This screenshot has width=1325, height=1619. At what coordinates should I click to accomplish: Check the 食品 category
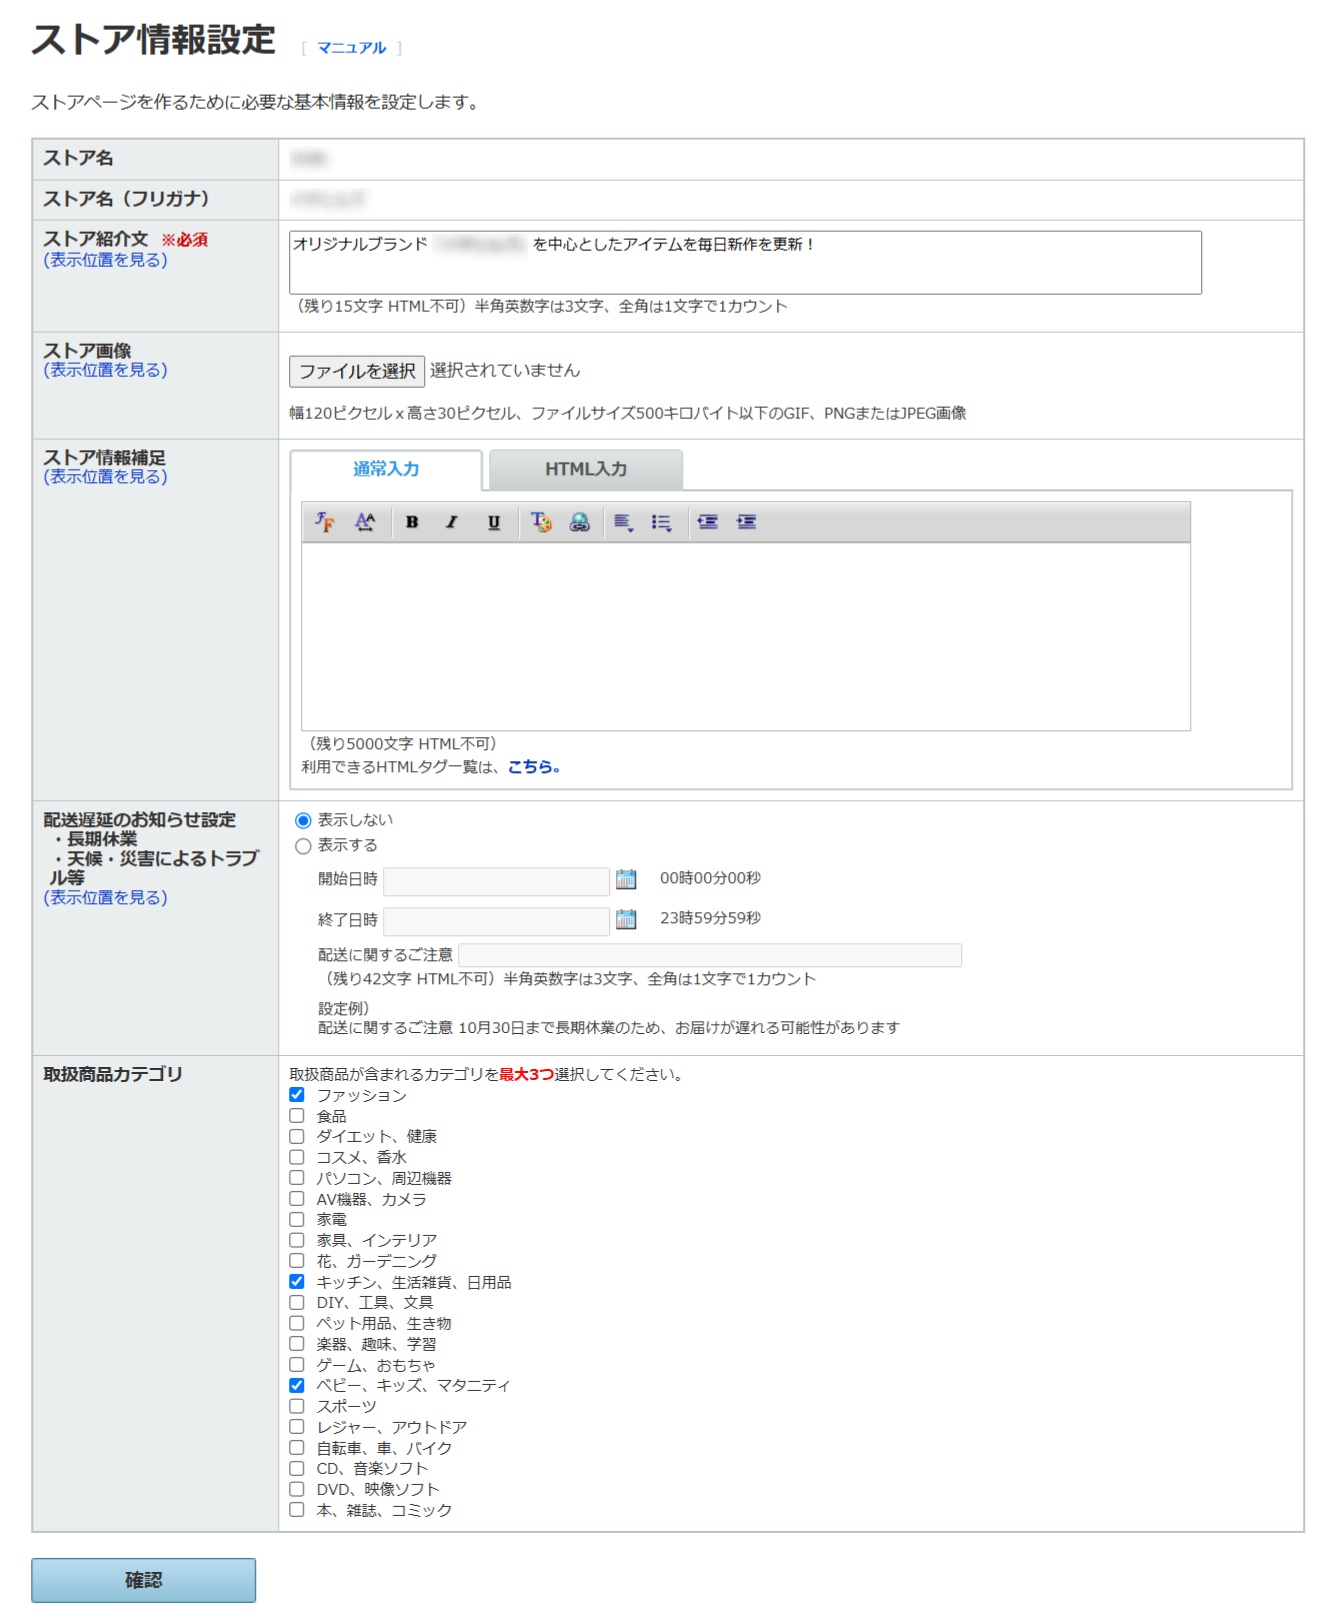(x=297, y=1116)
